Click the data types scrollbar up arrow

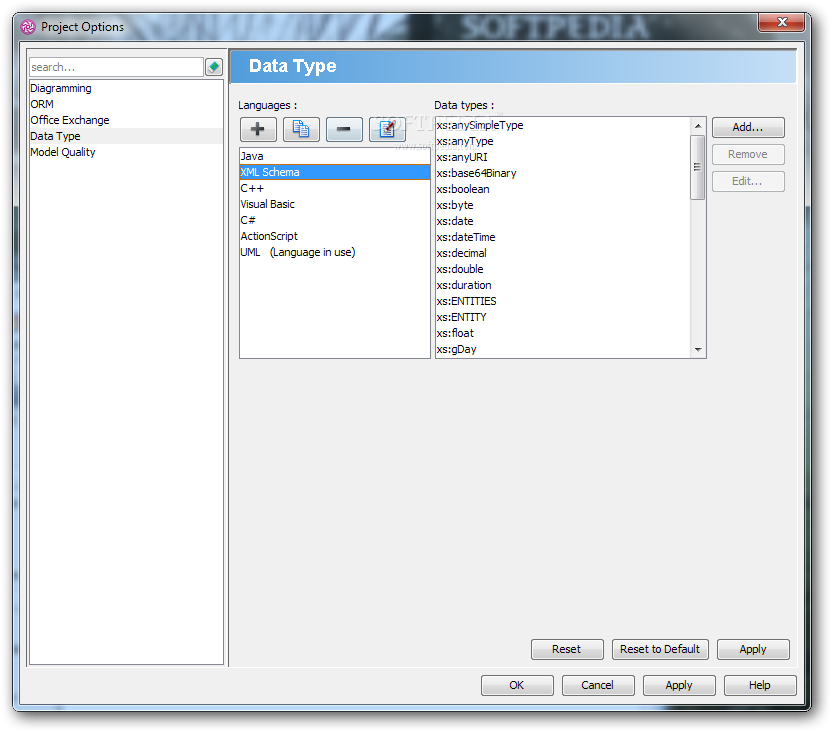[698, 126]
